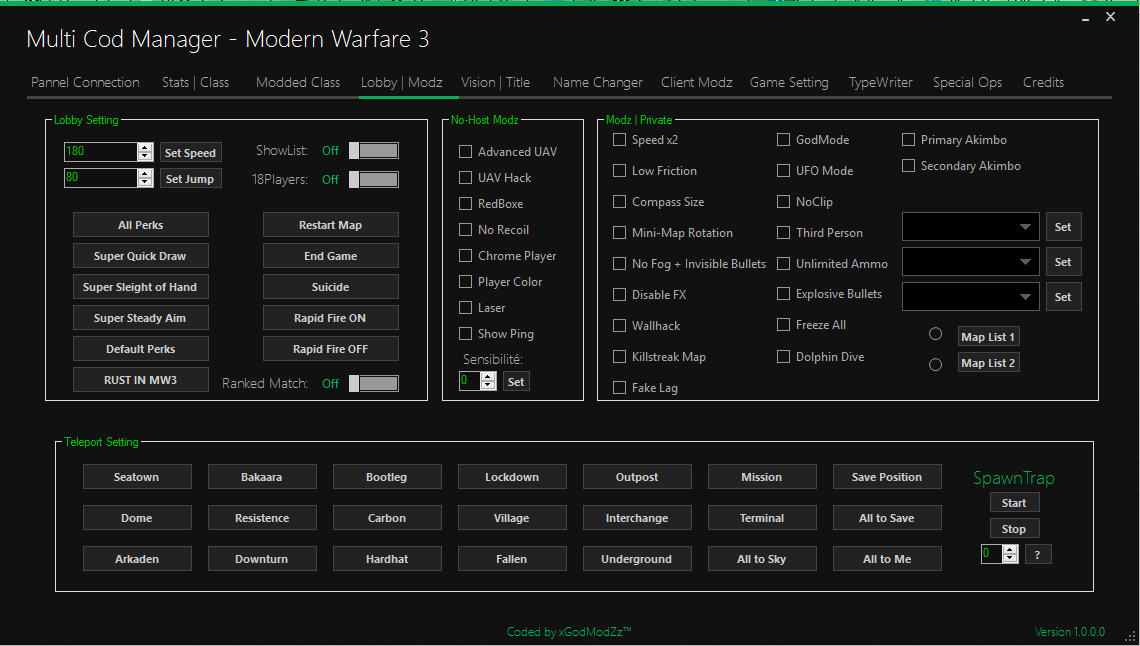This screenshot has width=1140, height=646.
Task: Enable the Primary Akimbo checkbox
Action: point(908,140)
